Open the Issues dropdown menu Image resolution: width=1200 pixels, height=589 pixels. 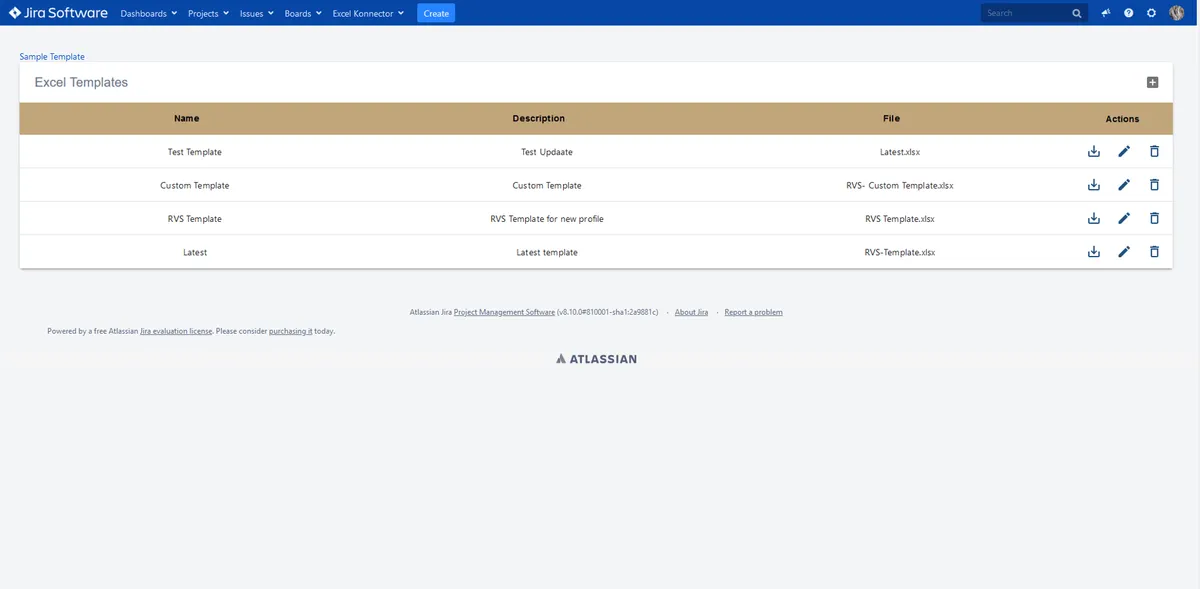(x=256, y=13)
